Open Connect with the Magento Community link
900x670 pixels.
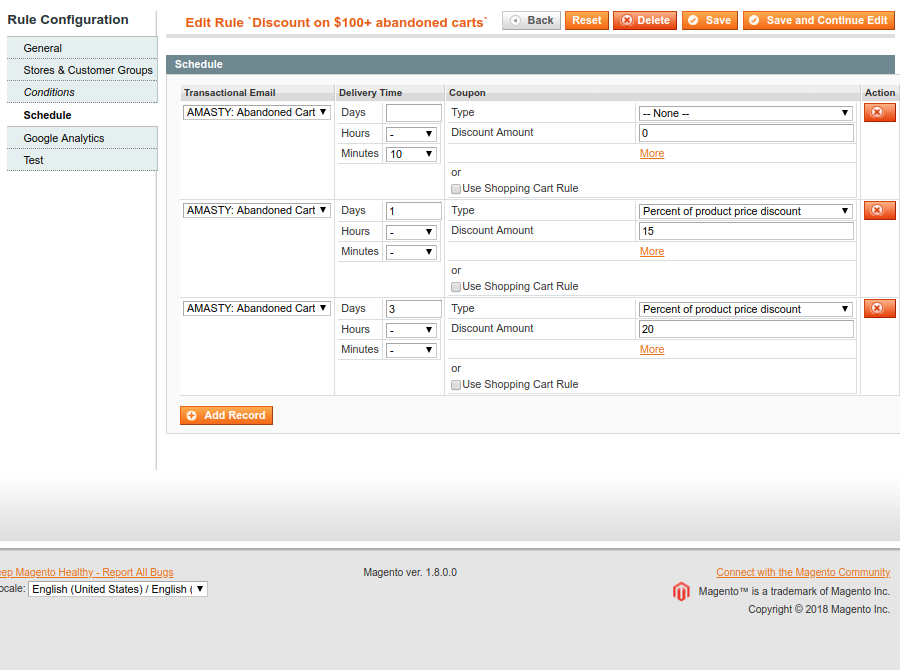(x=803, y=573)
